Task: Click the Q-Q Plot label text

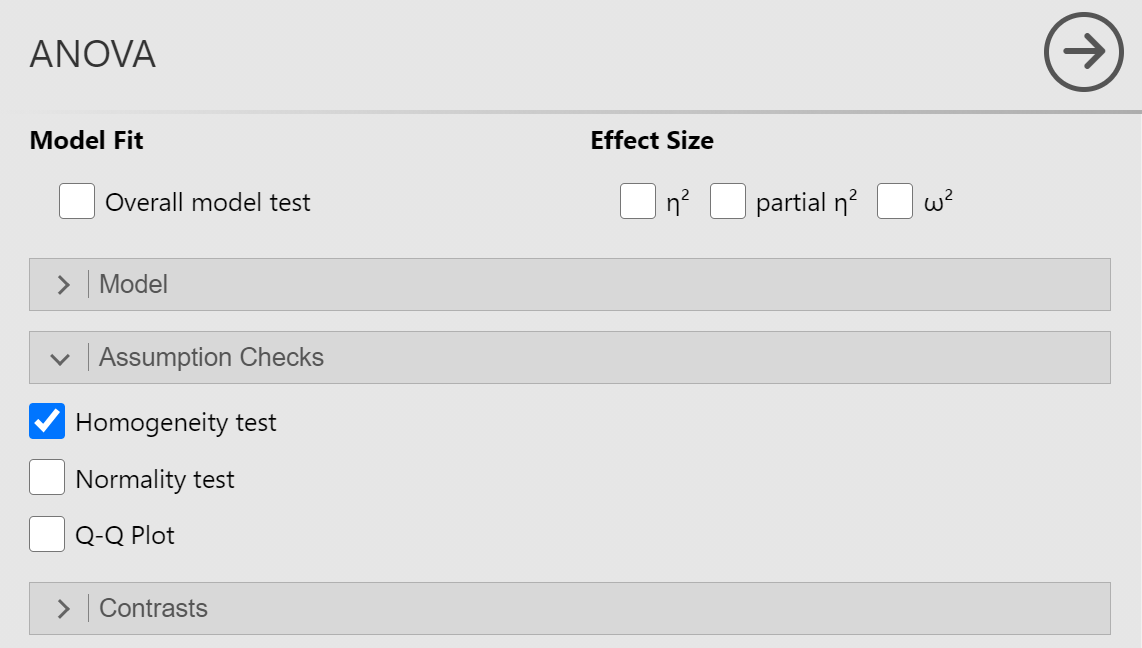Action: 125,535
